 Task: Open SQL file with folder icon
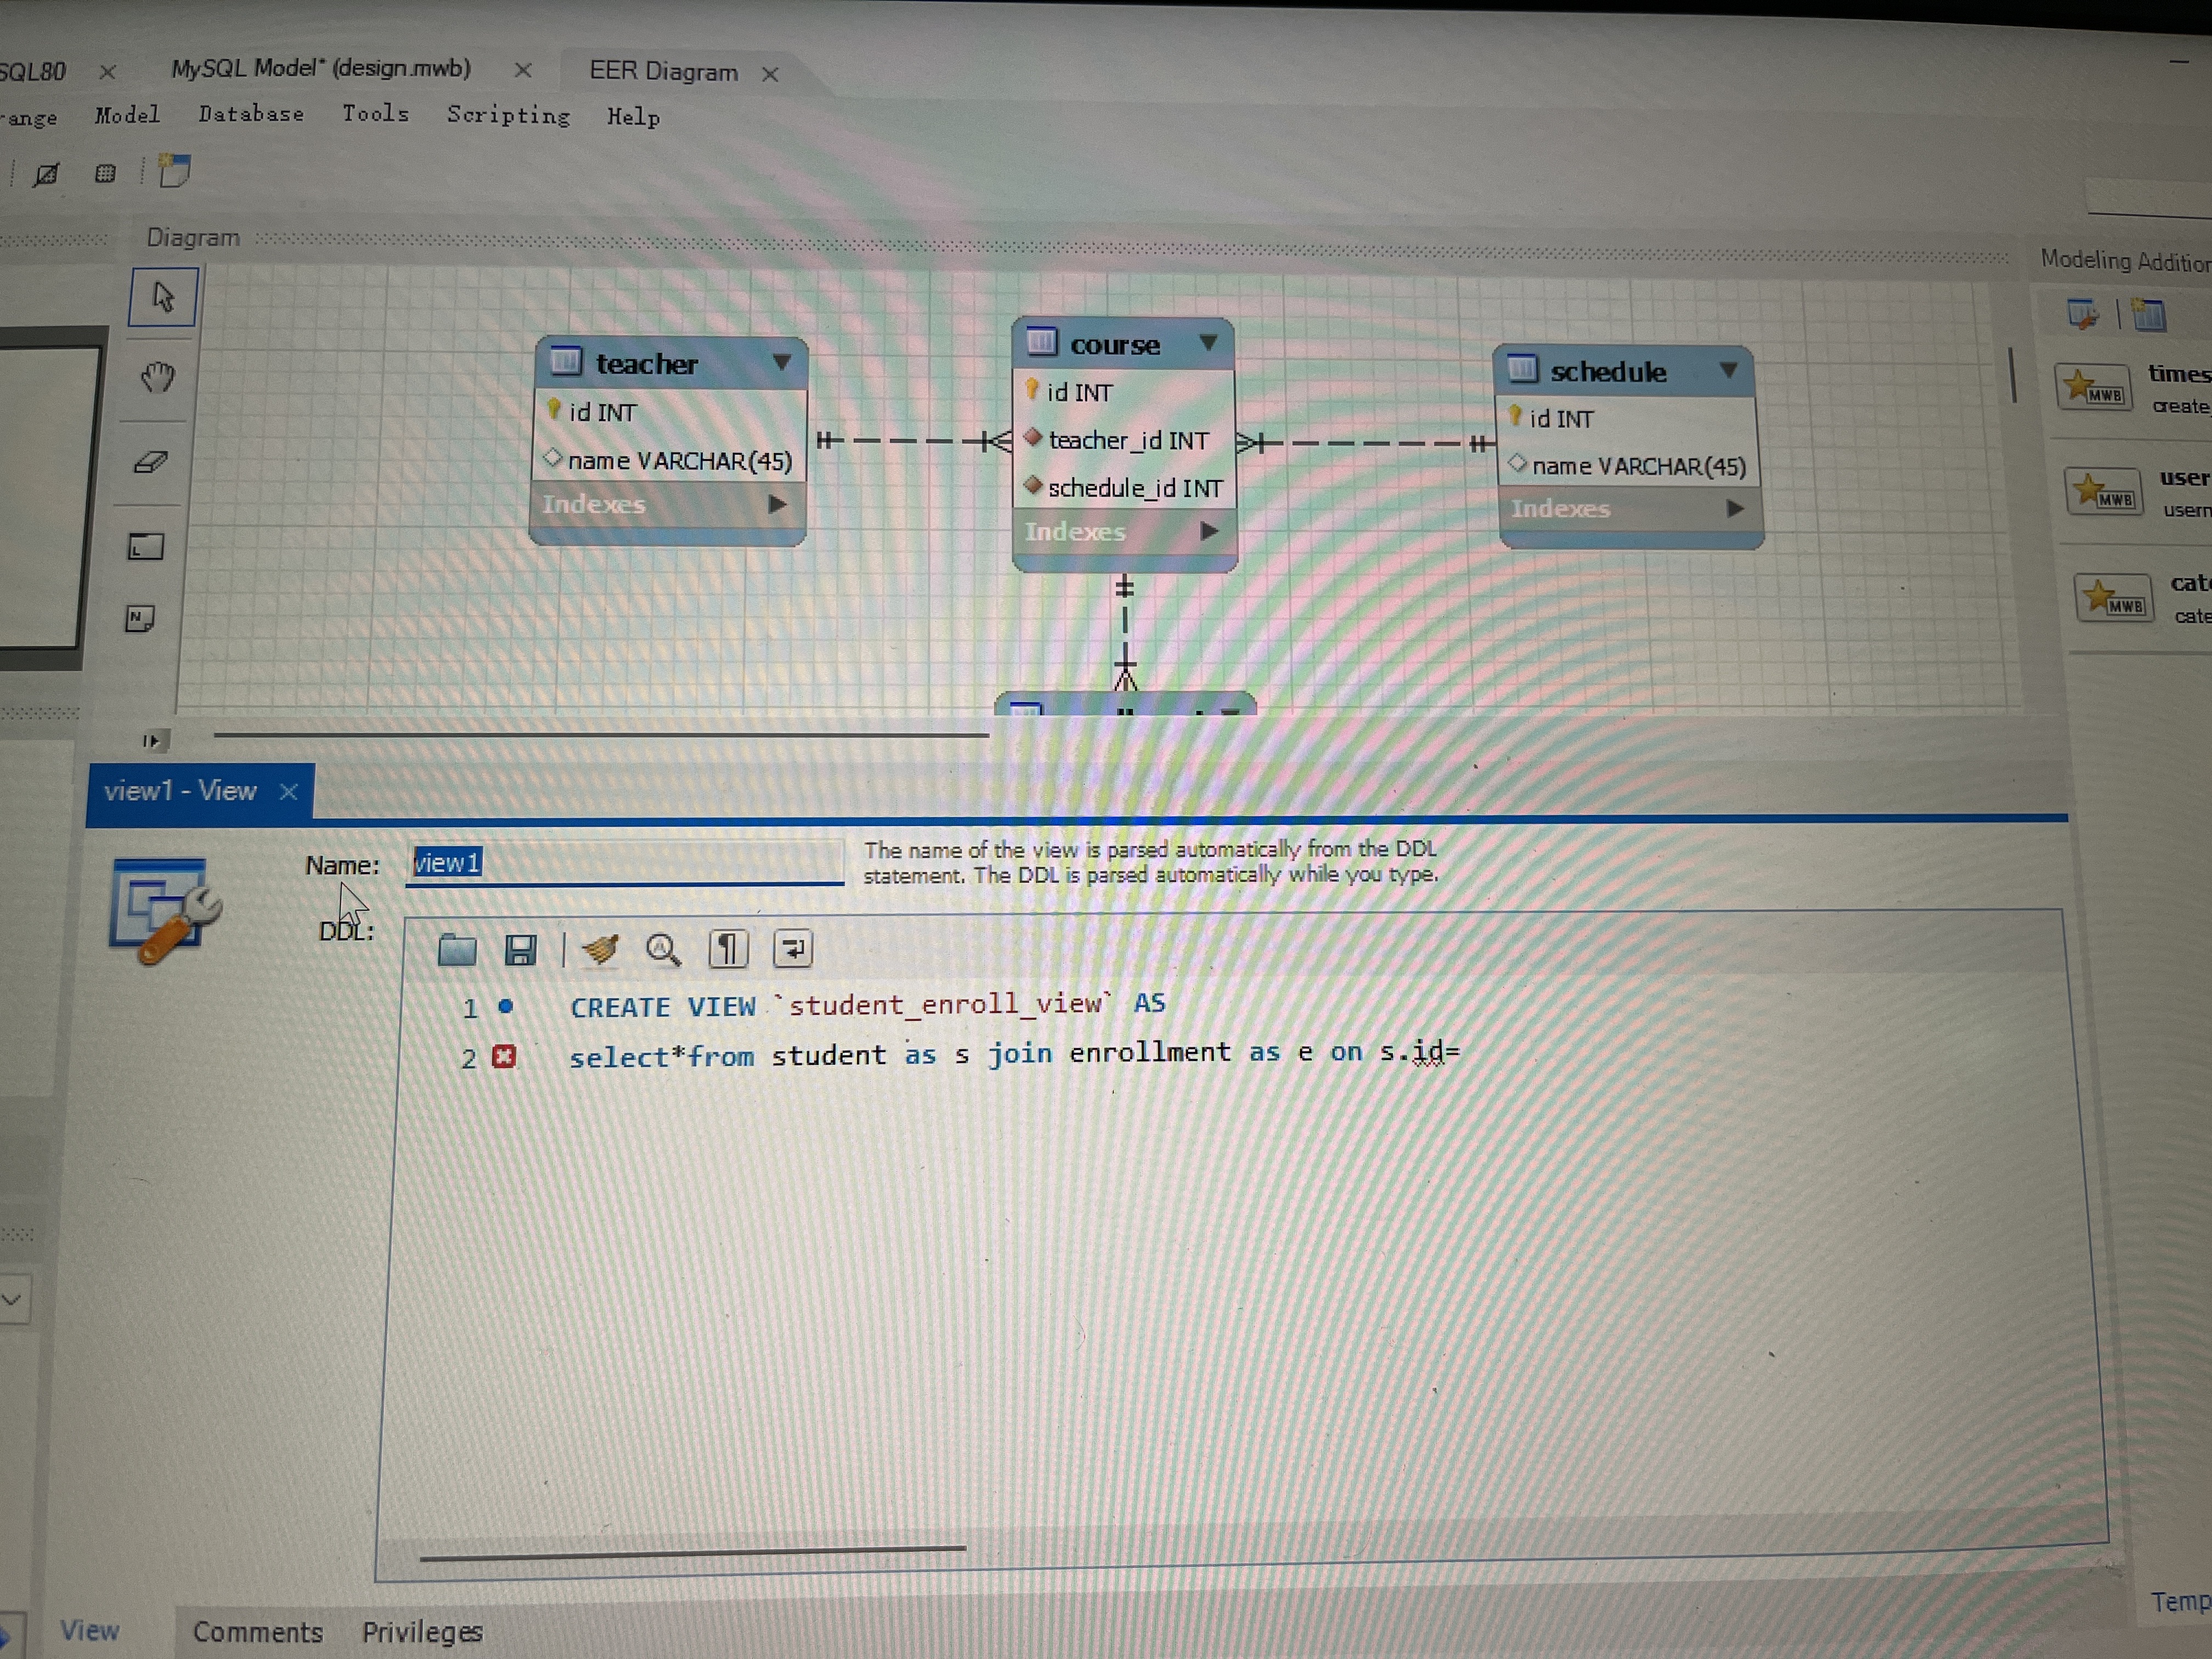pyautogui.click(x=457, y=949)
